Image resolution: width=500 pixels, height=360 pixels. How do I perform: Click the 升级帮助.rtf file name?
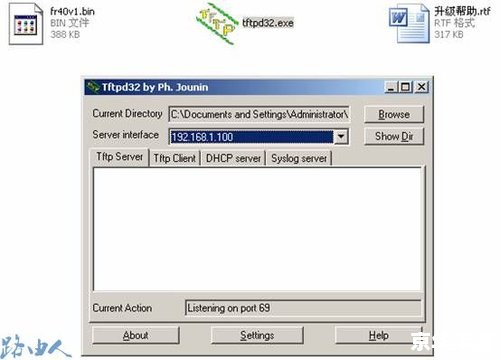click(x=462, y=11)
